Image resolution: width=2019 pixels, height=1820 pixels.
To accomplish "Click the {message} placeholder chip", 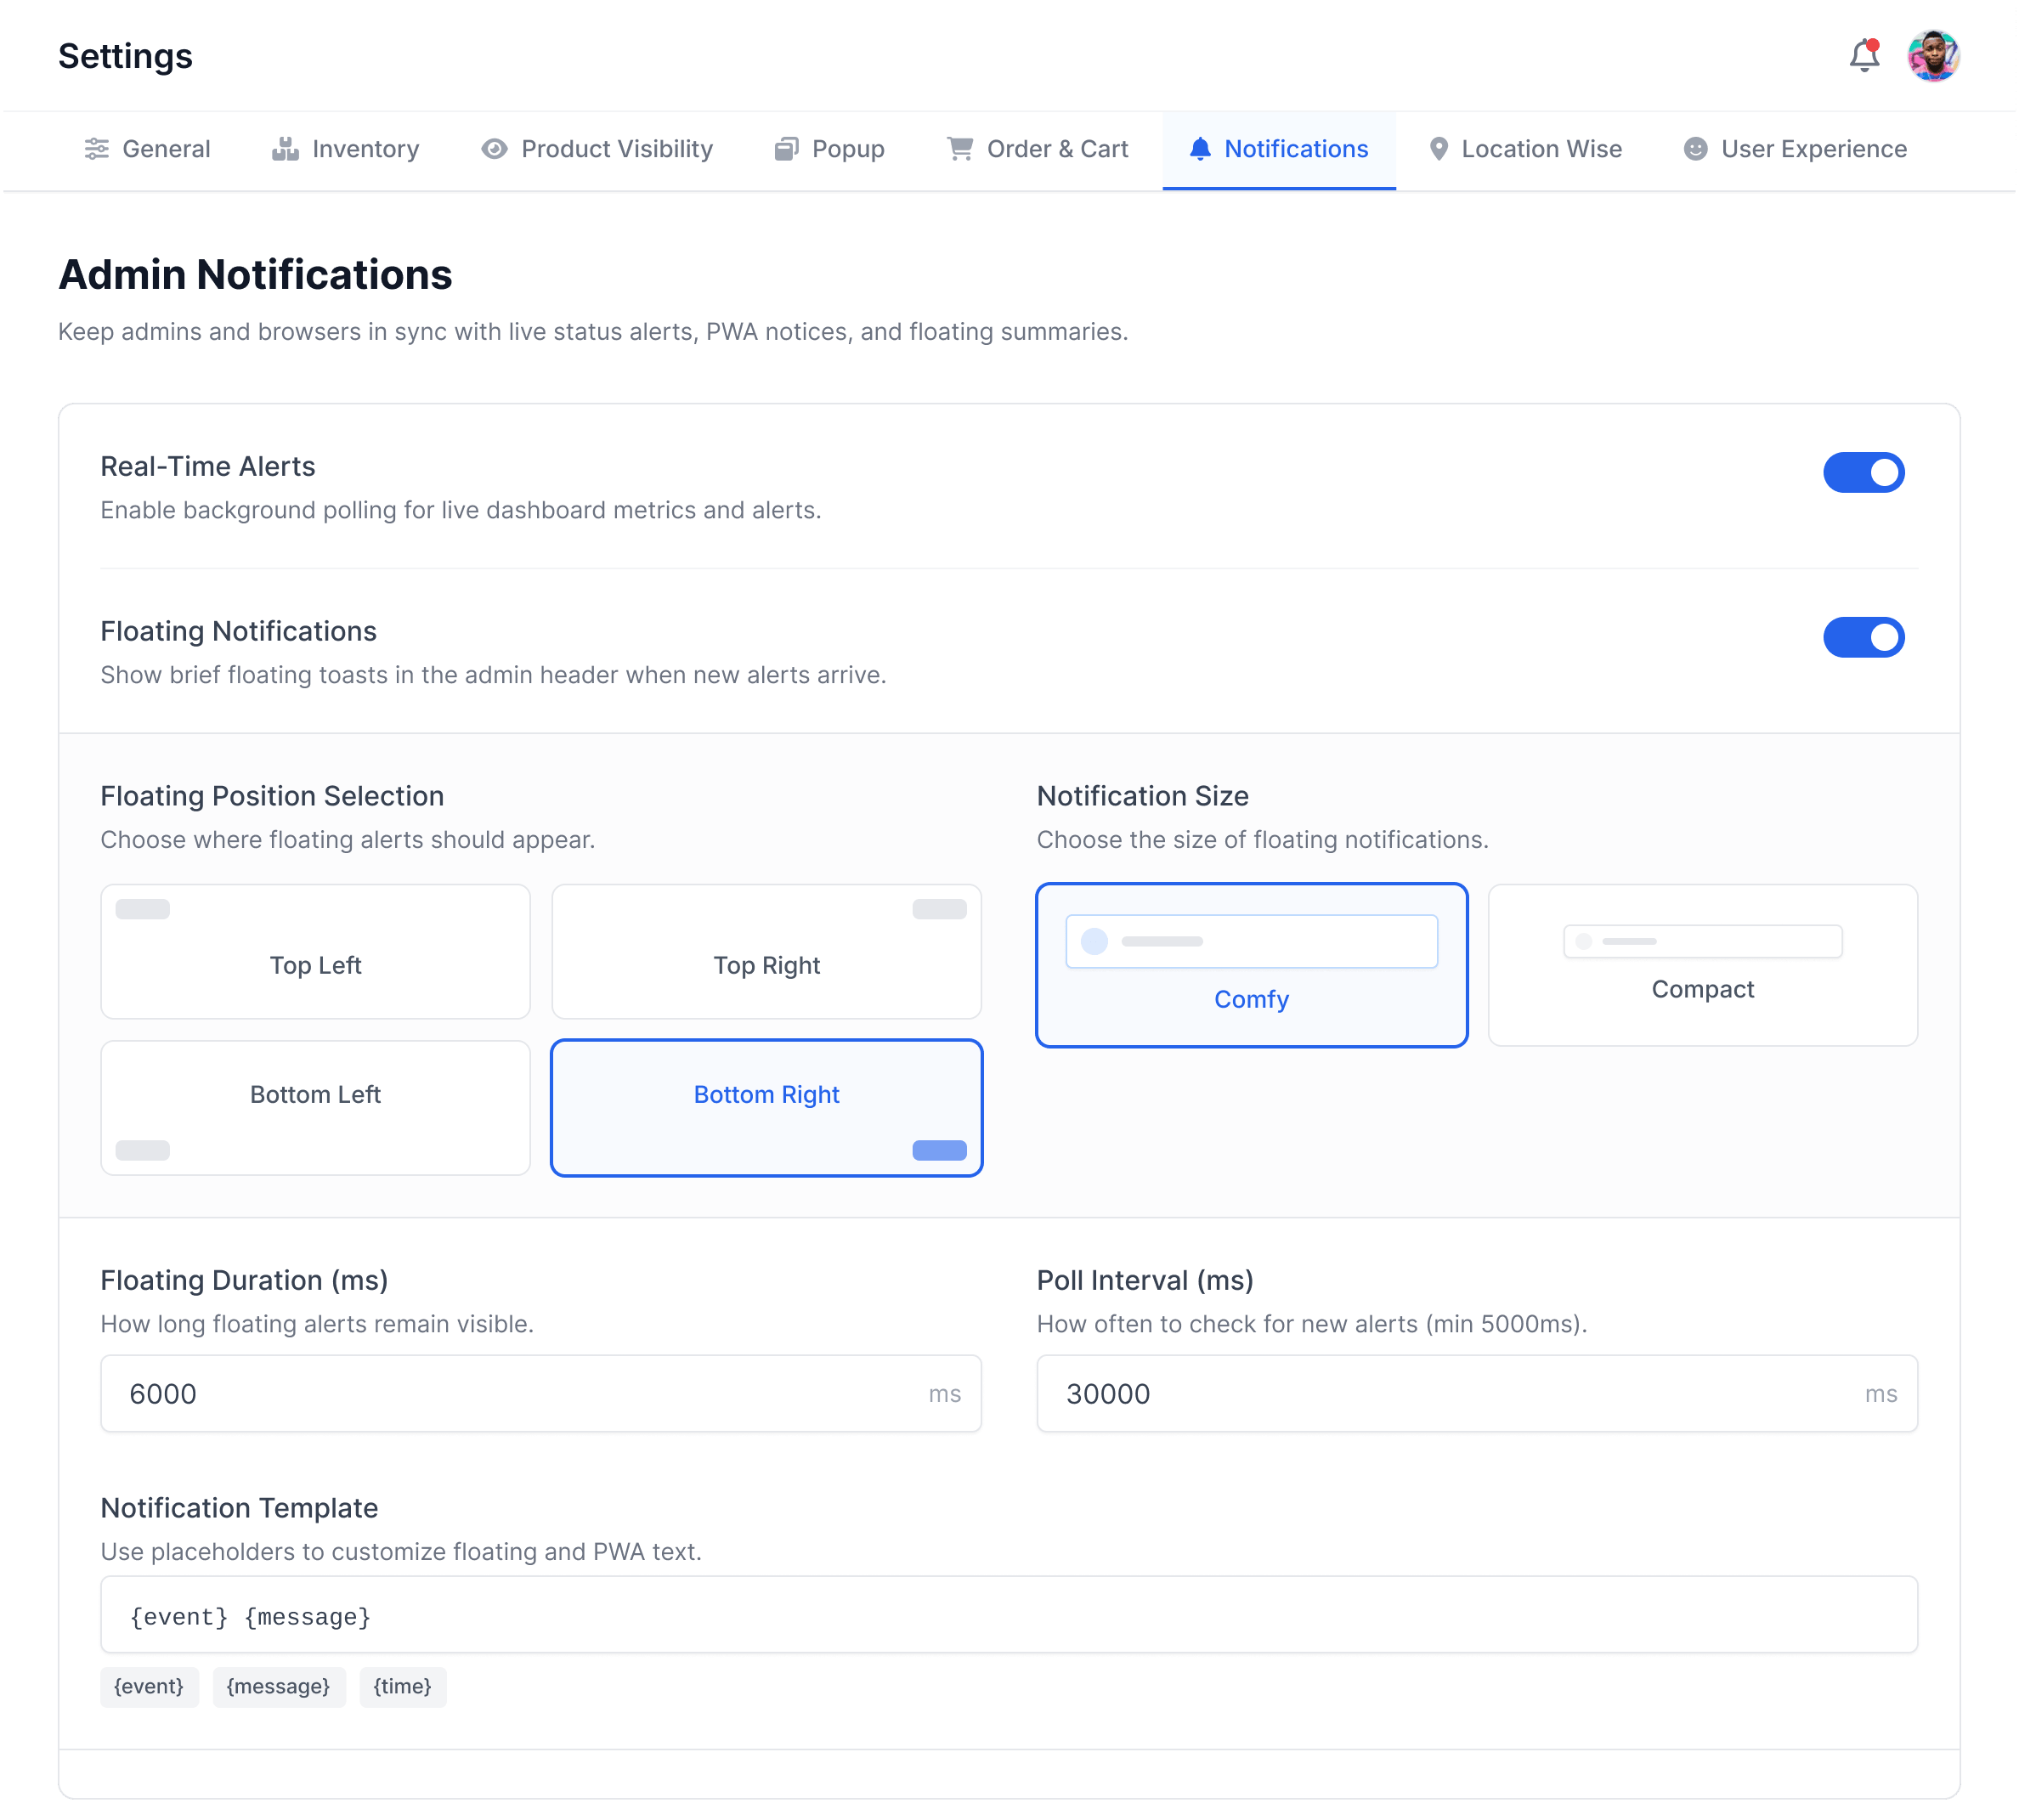I will [279, 1687].
